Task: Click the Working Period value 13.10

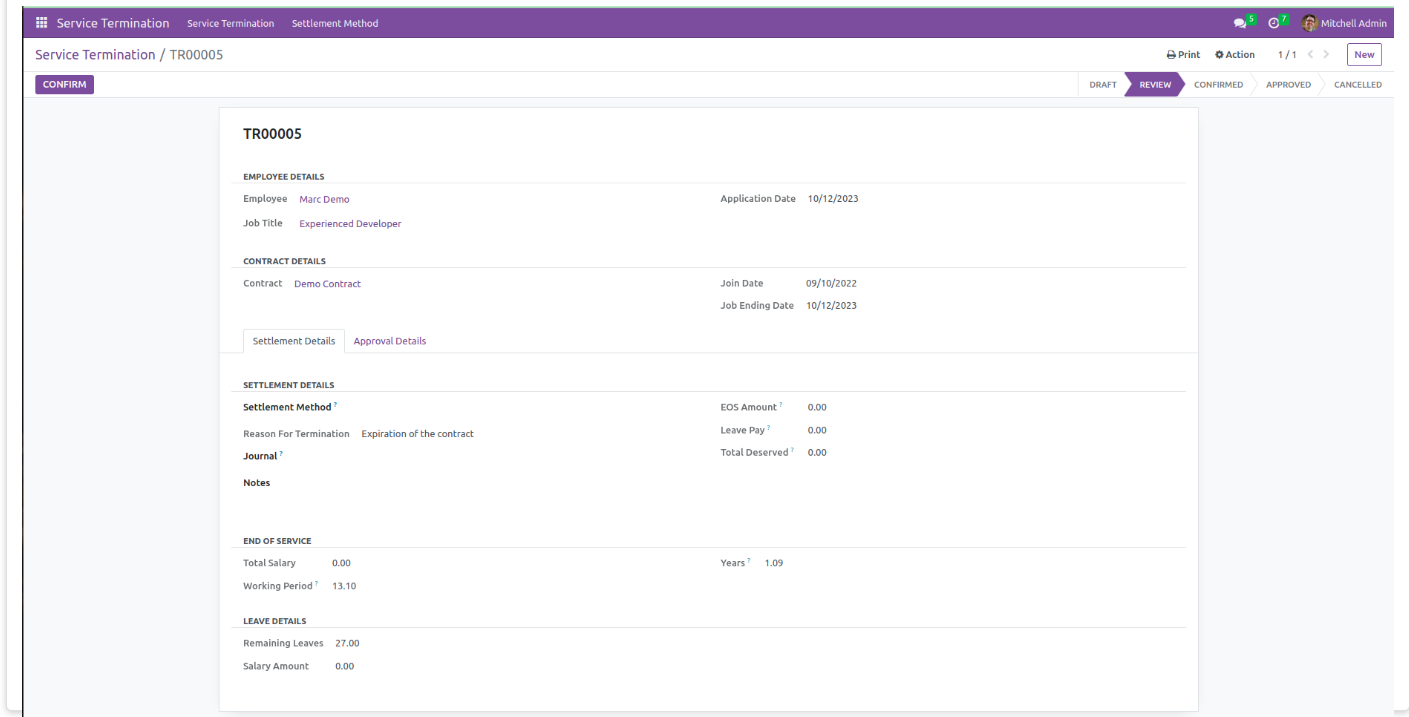Action: click(344, 586)
